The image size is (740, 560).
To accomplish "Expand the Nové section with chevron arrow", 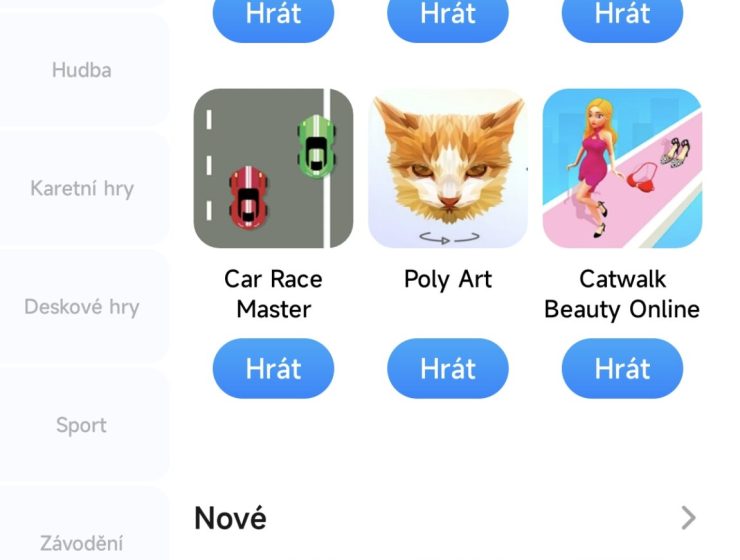I will pos(689,518).
